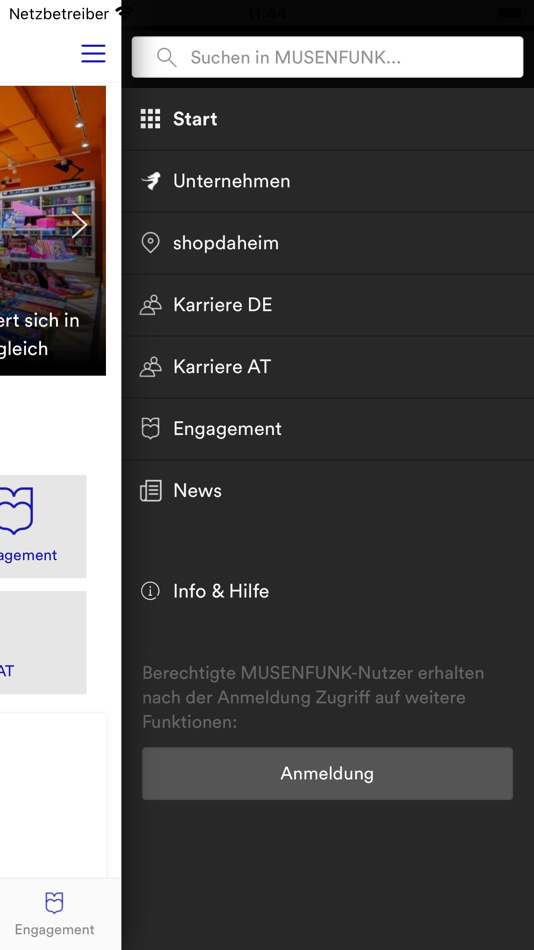Open the Engagement menu item
Screen dimensions: 534x950
click(x=328, y=428)
